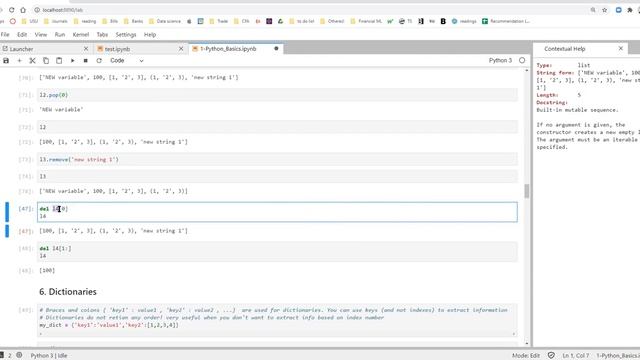
Task: Open the Tabs menu
Action: click(x=102, y=35)
